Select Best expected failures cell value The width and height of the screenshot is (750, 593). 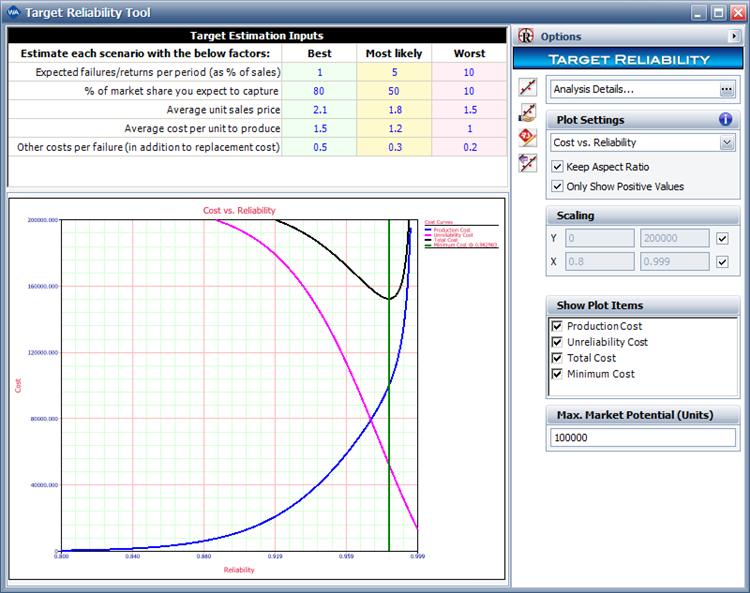click(x=319, y=72)
